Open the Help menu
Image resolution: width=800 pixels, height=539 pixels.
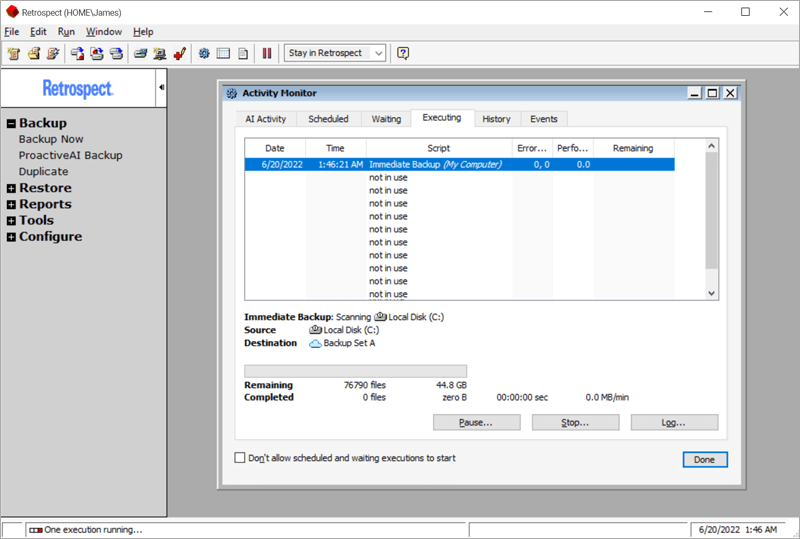coord(143,32)
